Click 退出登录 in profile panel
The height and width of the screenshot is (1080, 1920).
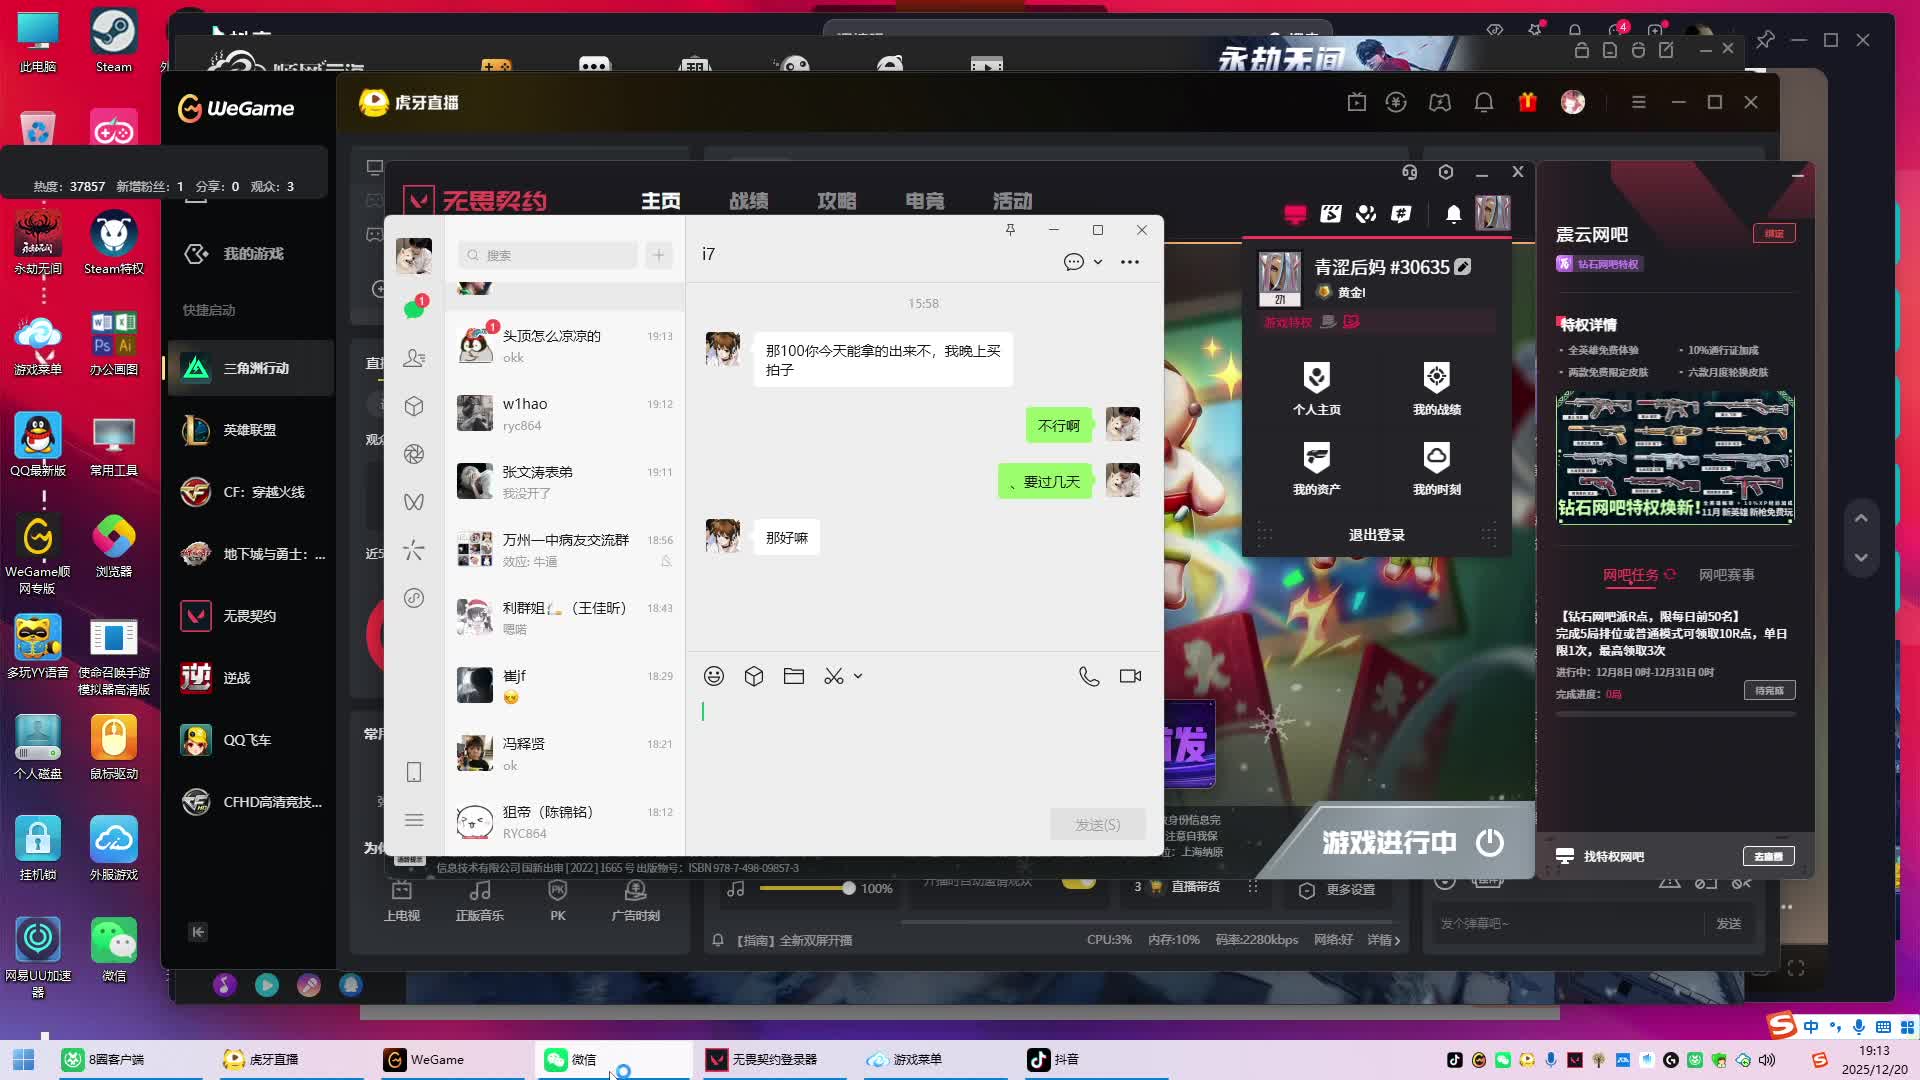pyautogui.click(x=1376, y=535)
